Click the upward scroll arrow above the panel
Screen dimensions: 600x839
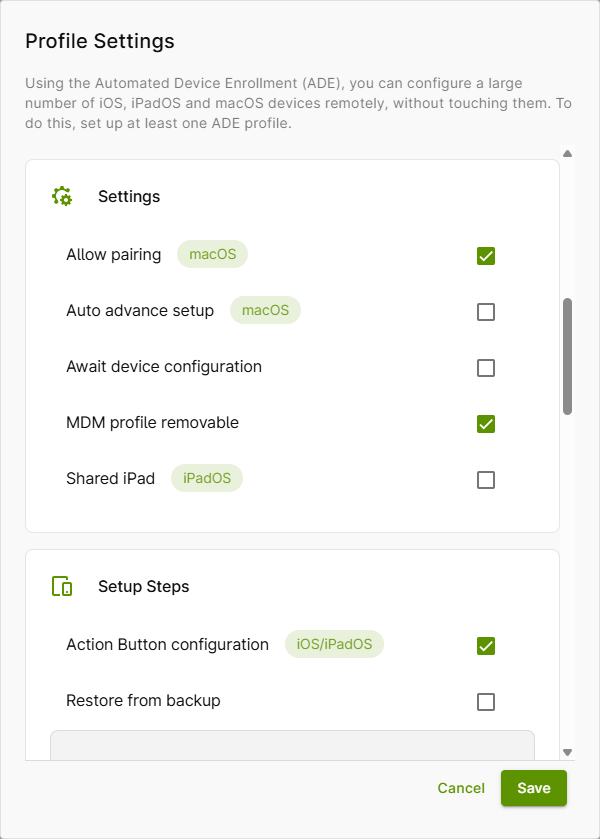coord(567,153)
